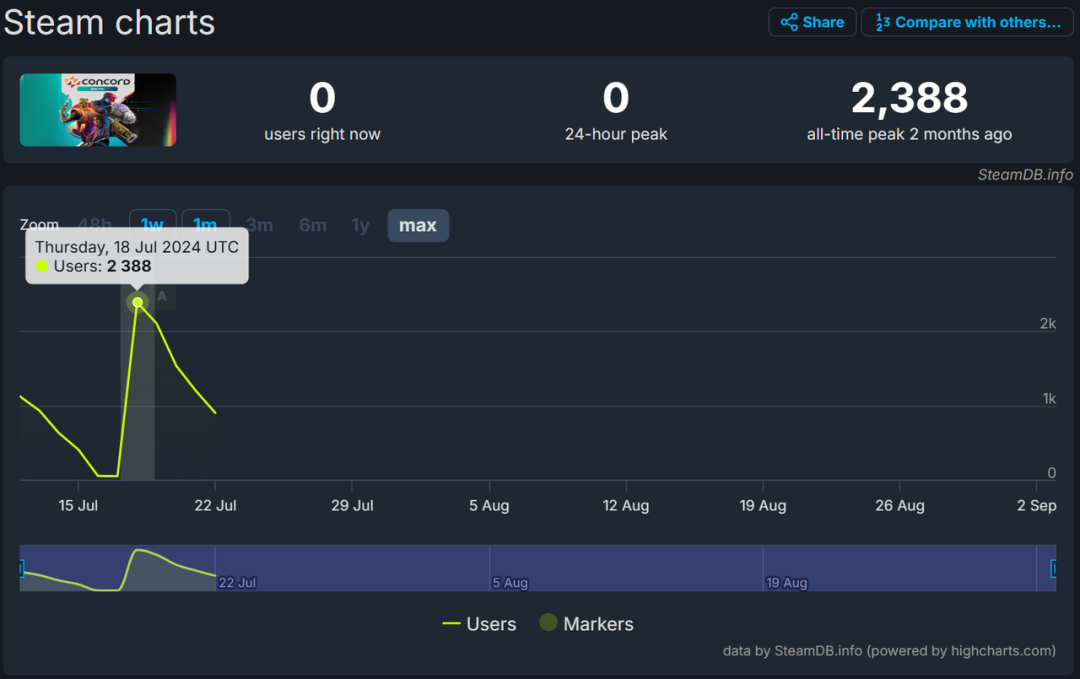Click the A marker flag on chart

coord(162,297)
